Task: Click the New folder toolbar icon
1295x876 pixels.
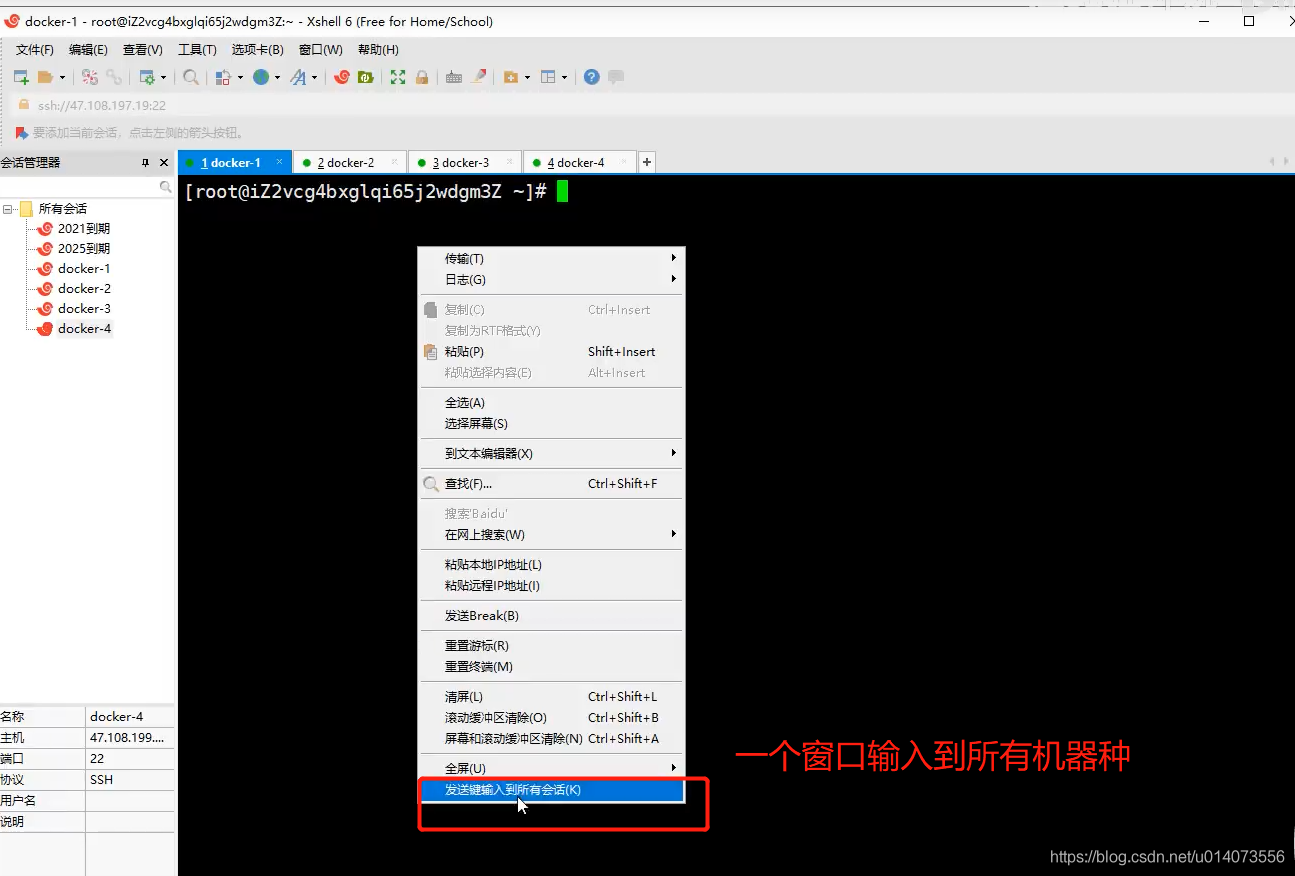Action: point(511,77)
